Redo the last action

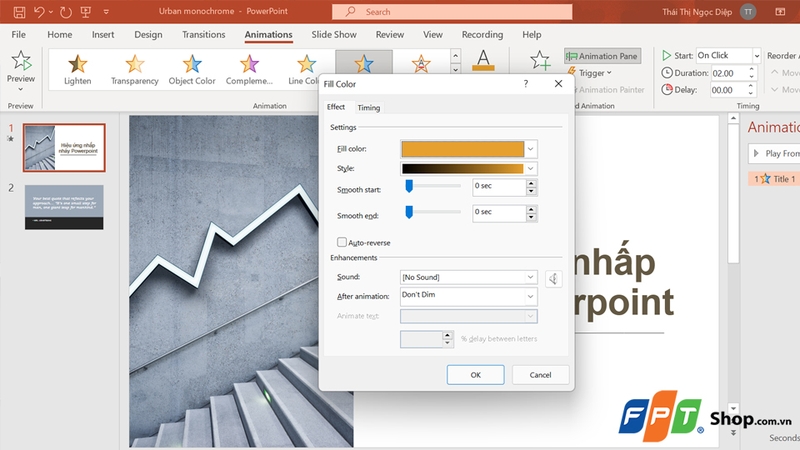65,12
